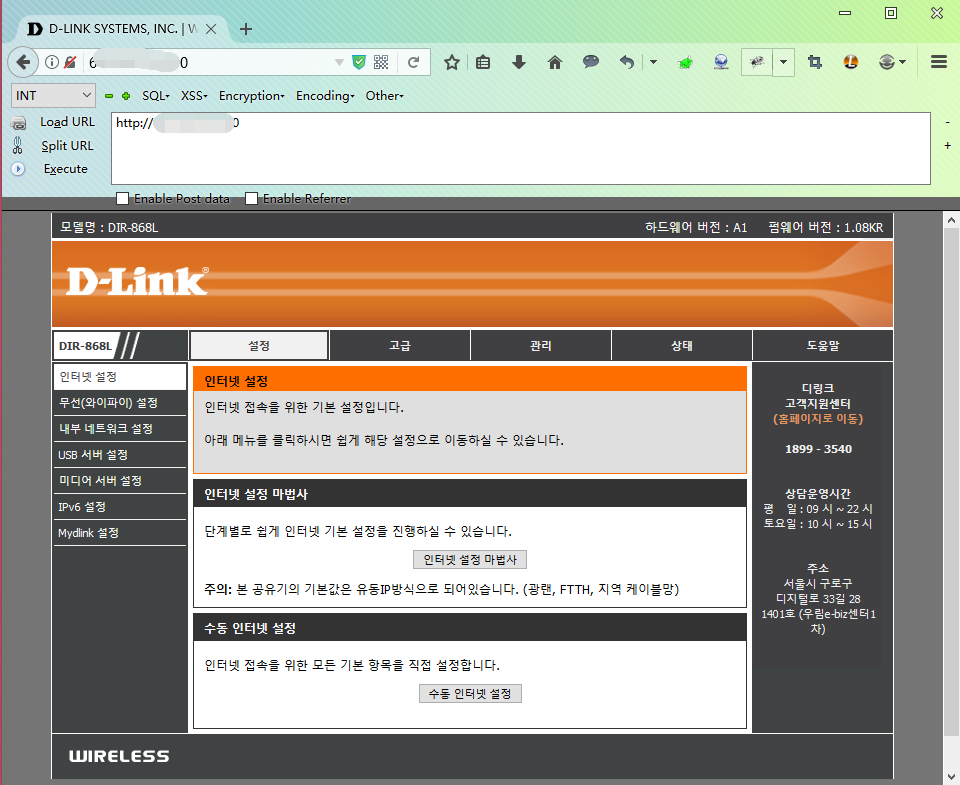Click page scrollbar down arrow
960x785 pixels.
pos(951,776)
